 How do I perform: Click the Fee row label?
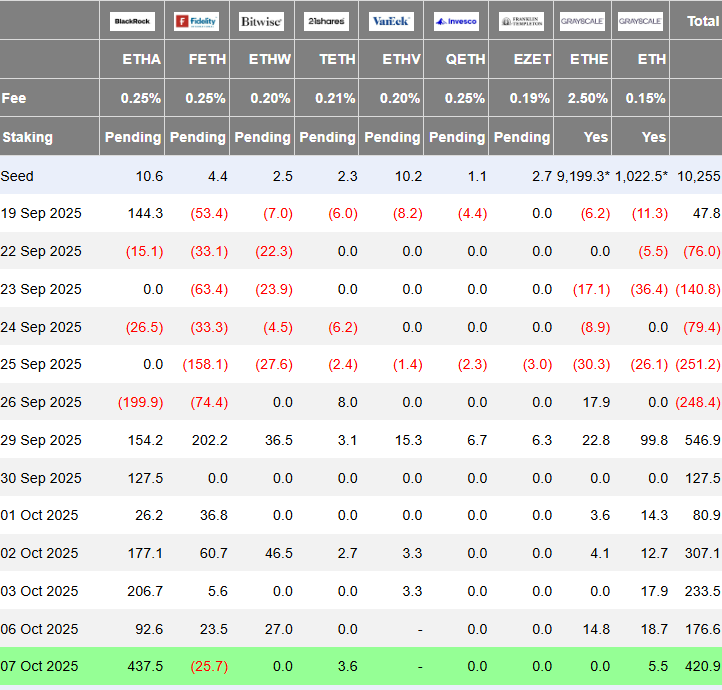(x=15, y=98)
